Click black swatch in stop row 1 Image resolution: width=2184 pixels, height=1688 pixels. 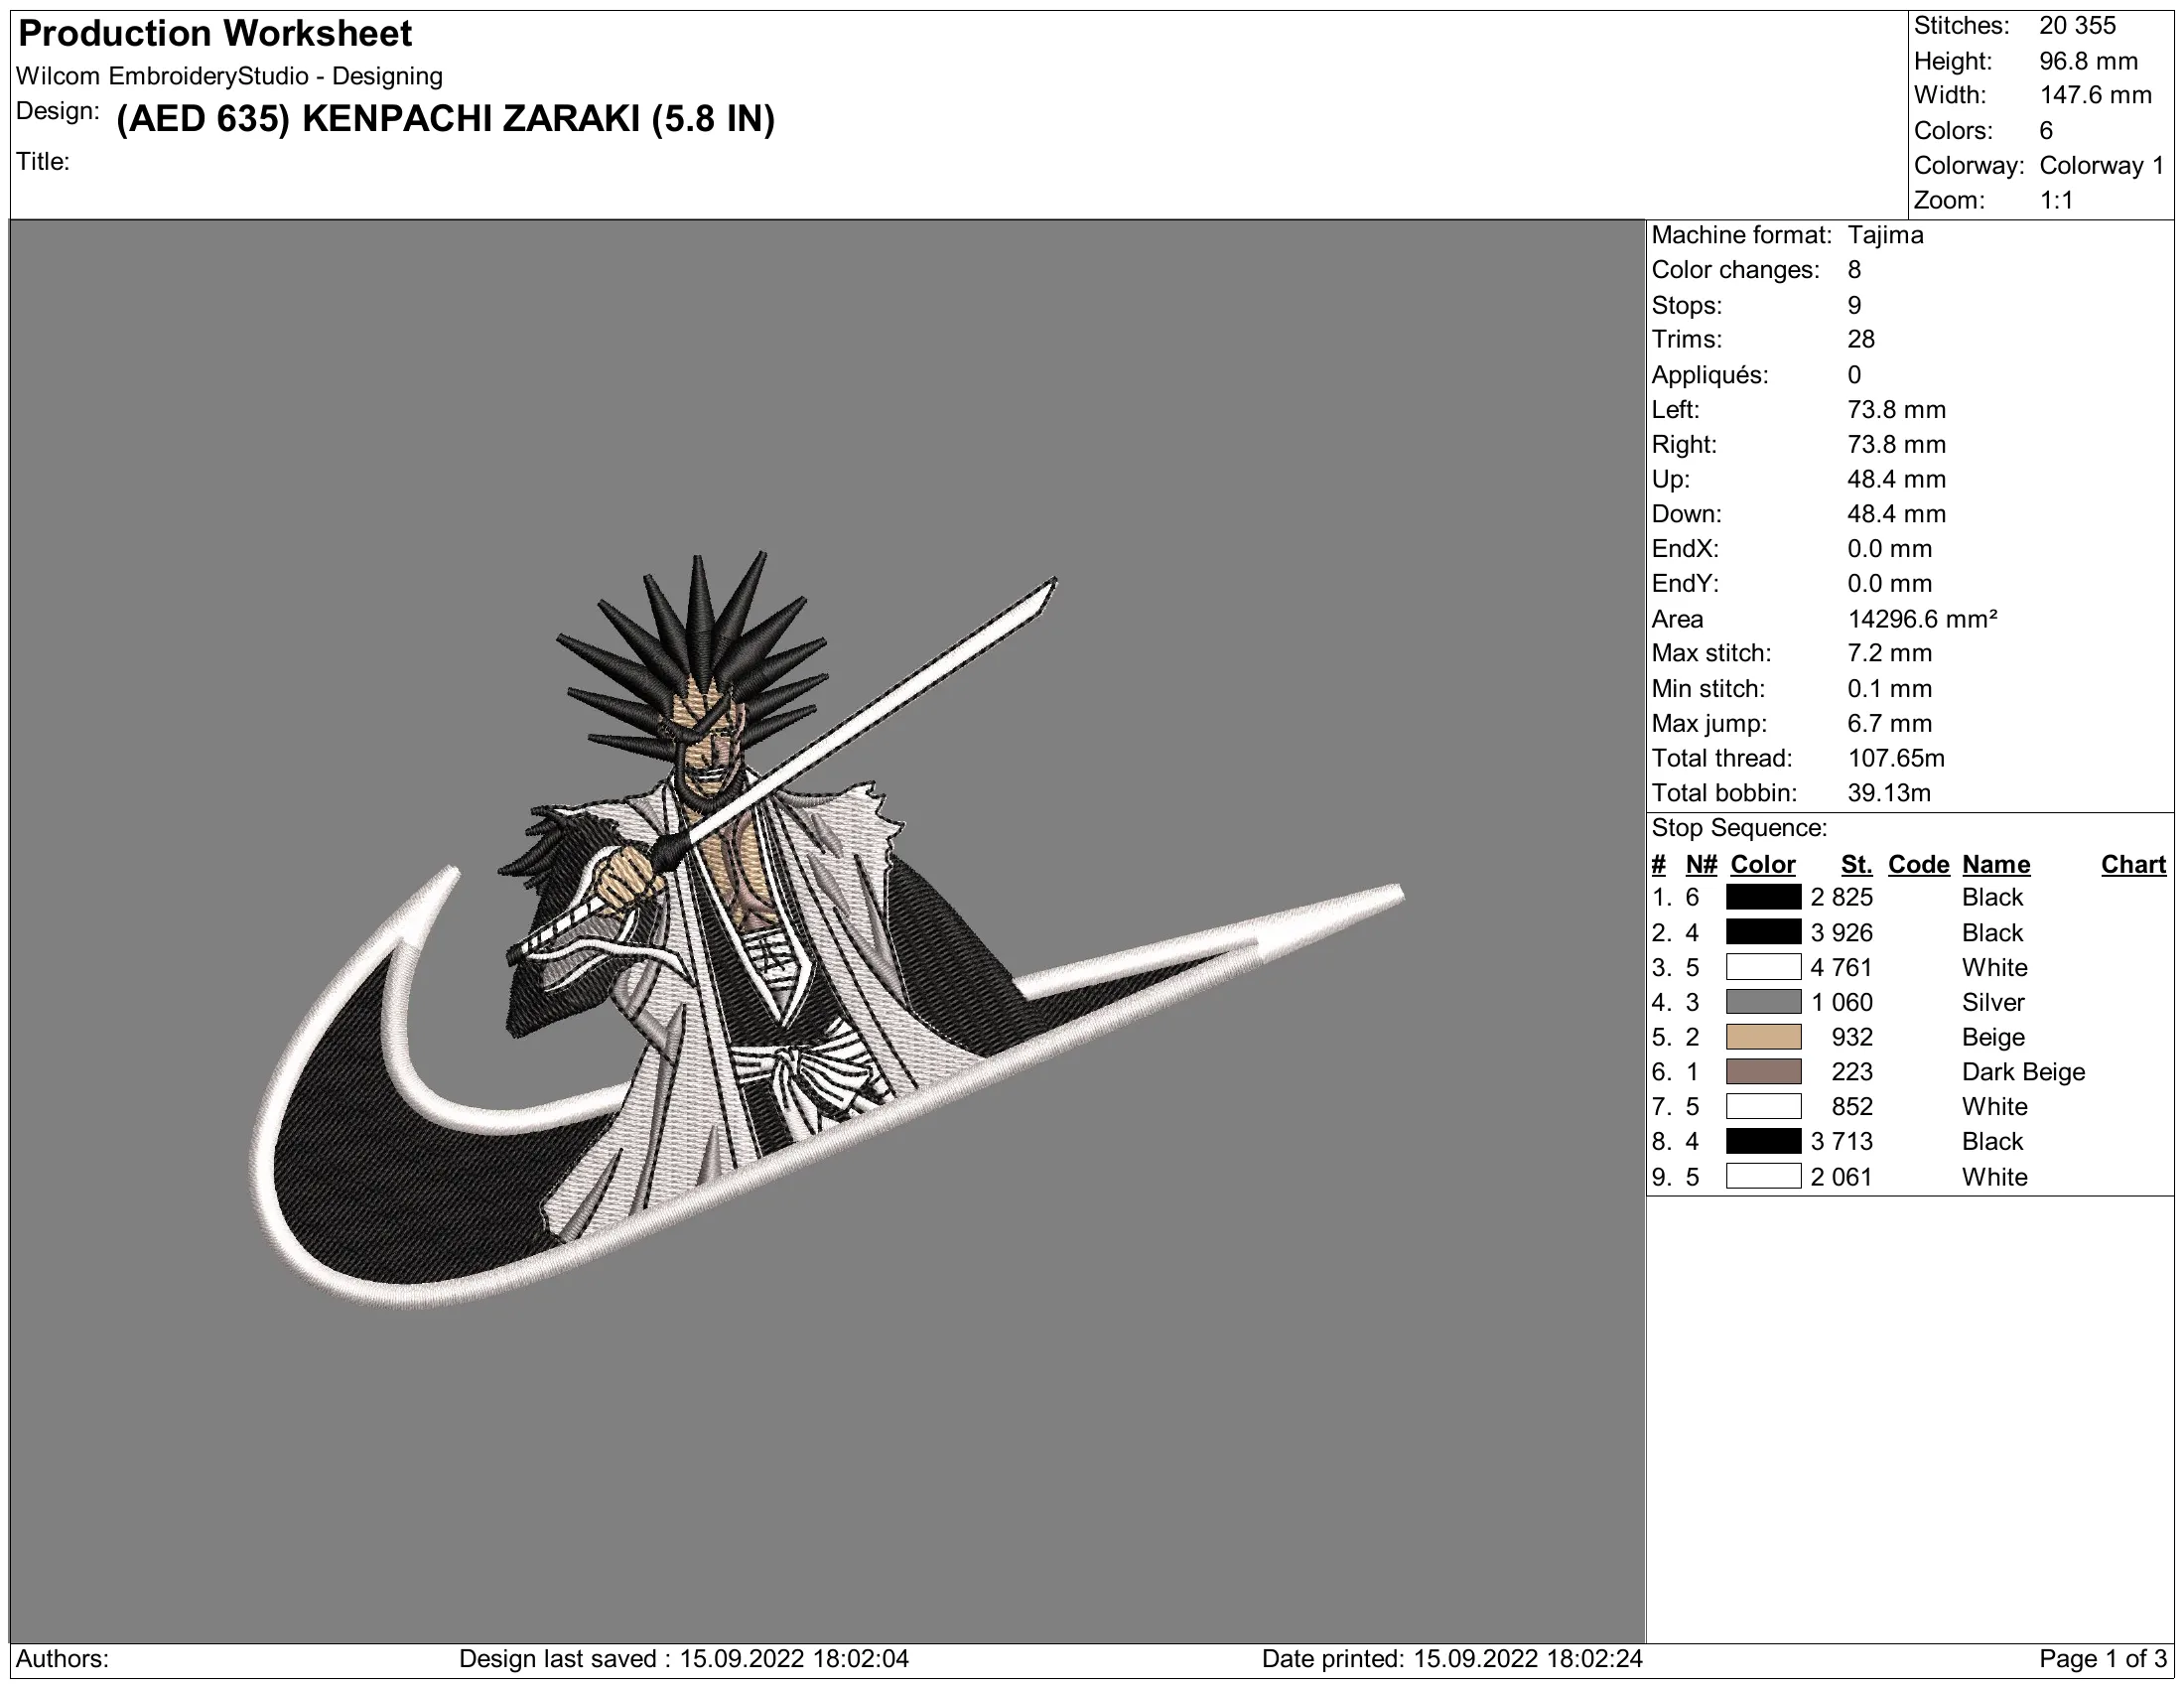coord(1763,897)
